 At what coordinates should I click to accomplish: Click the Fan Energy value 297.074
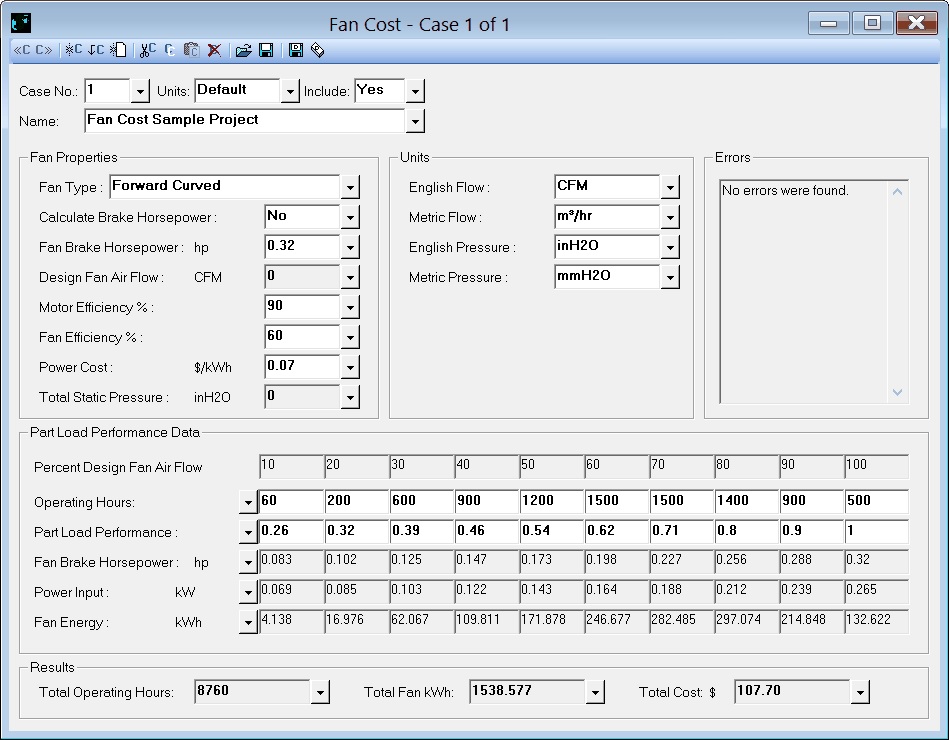[x=747, y=621]
